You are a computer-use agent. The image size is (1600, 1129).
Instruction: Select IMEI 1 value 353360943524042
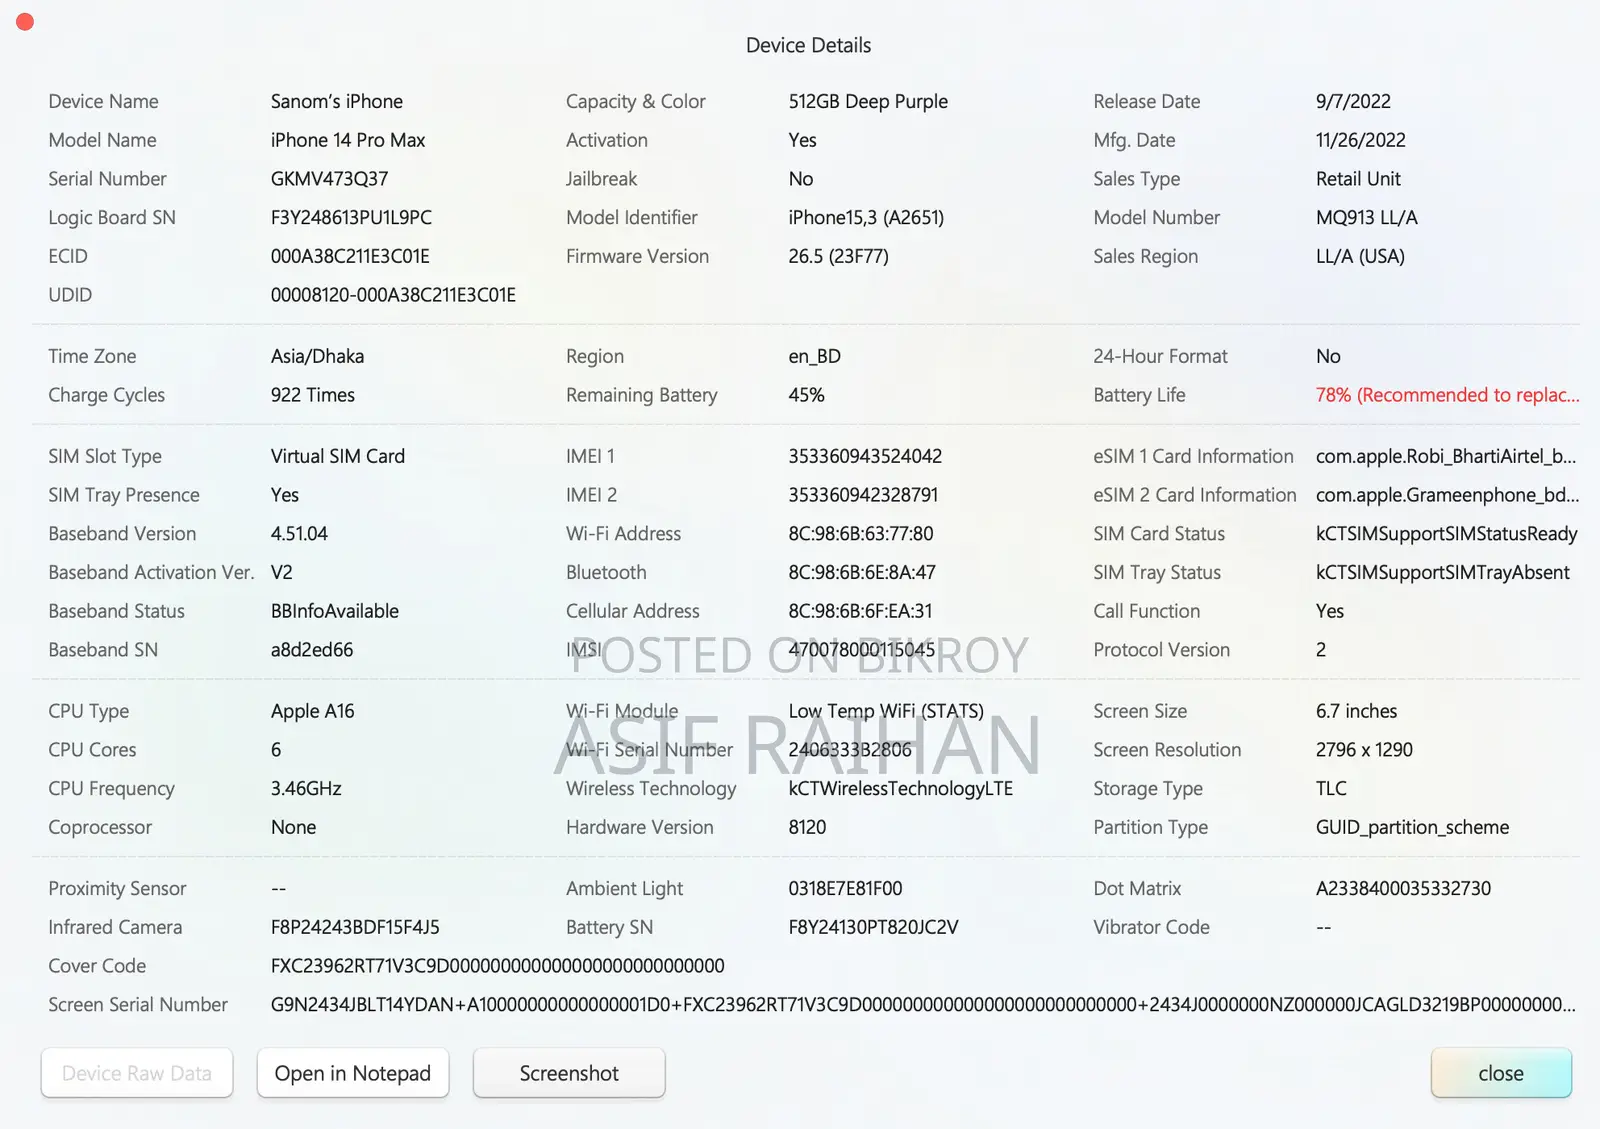point(865,456)
